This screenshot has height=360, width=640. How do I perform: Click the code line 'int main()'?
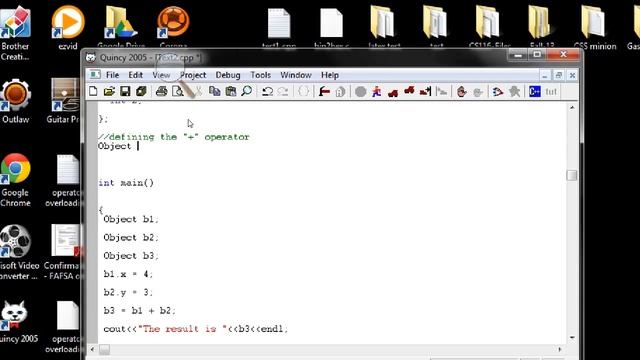coord(126,183)
